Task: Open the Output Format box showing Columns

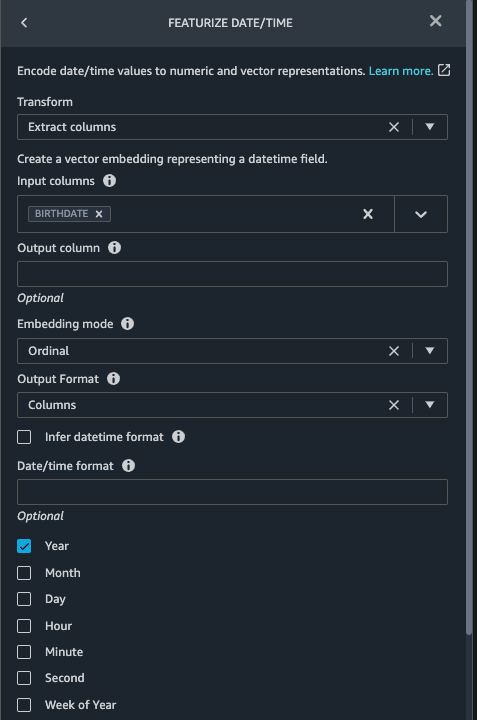Action: [x=232, y=405]
